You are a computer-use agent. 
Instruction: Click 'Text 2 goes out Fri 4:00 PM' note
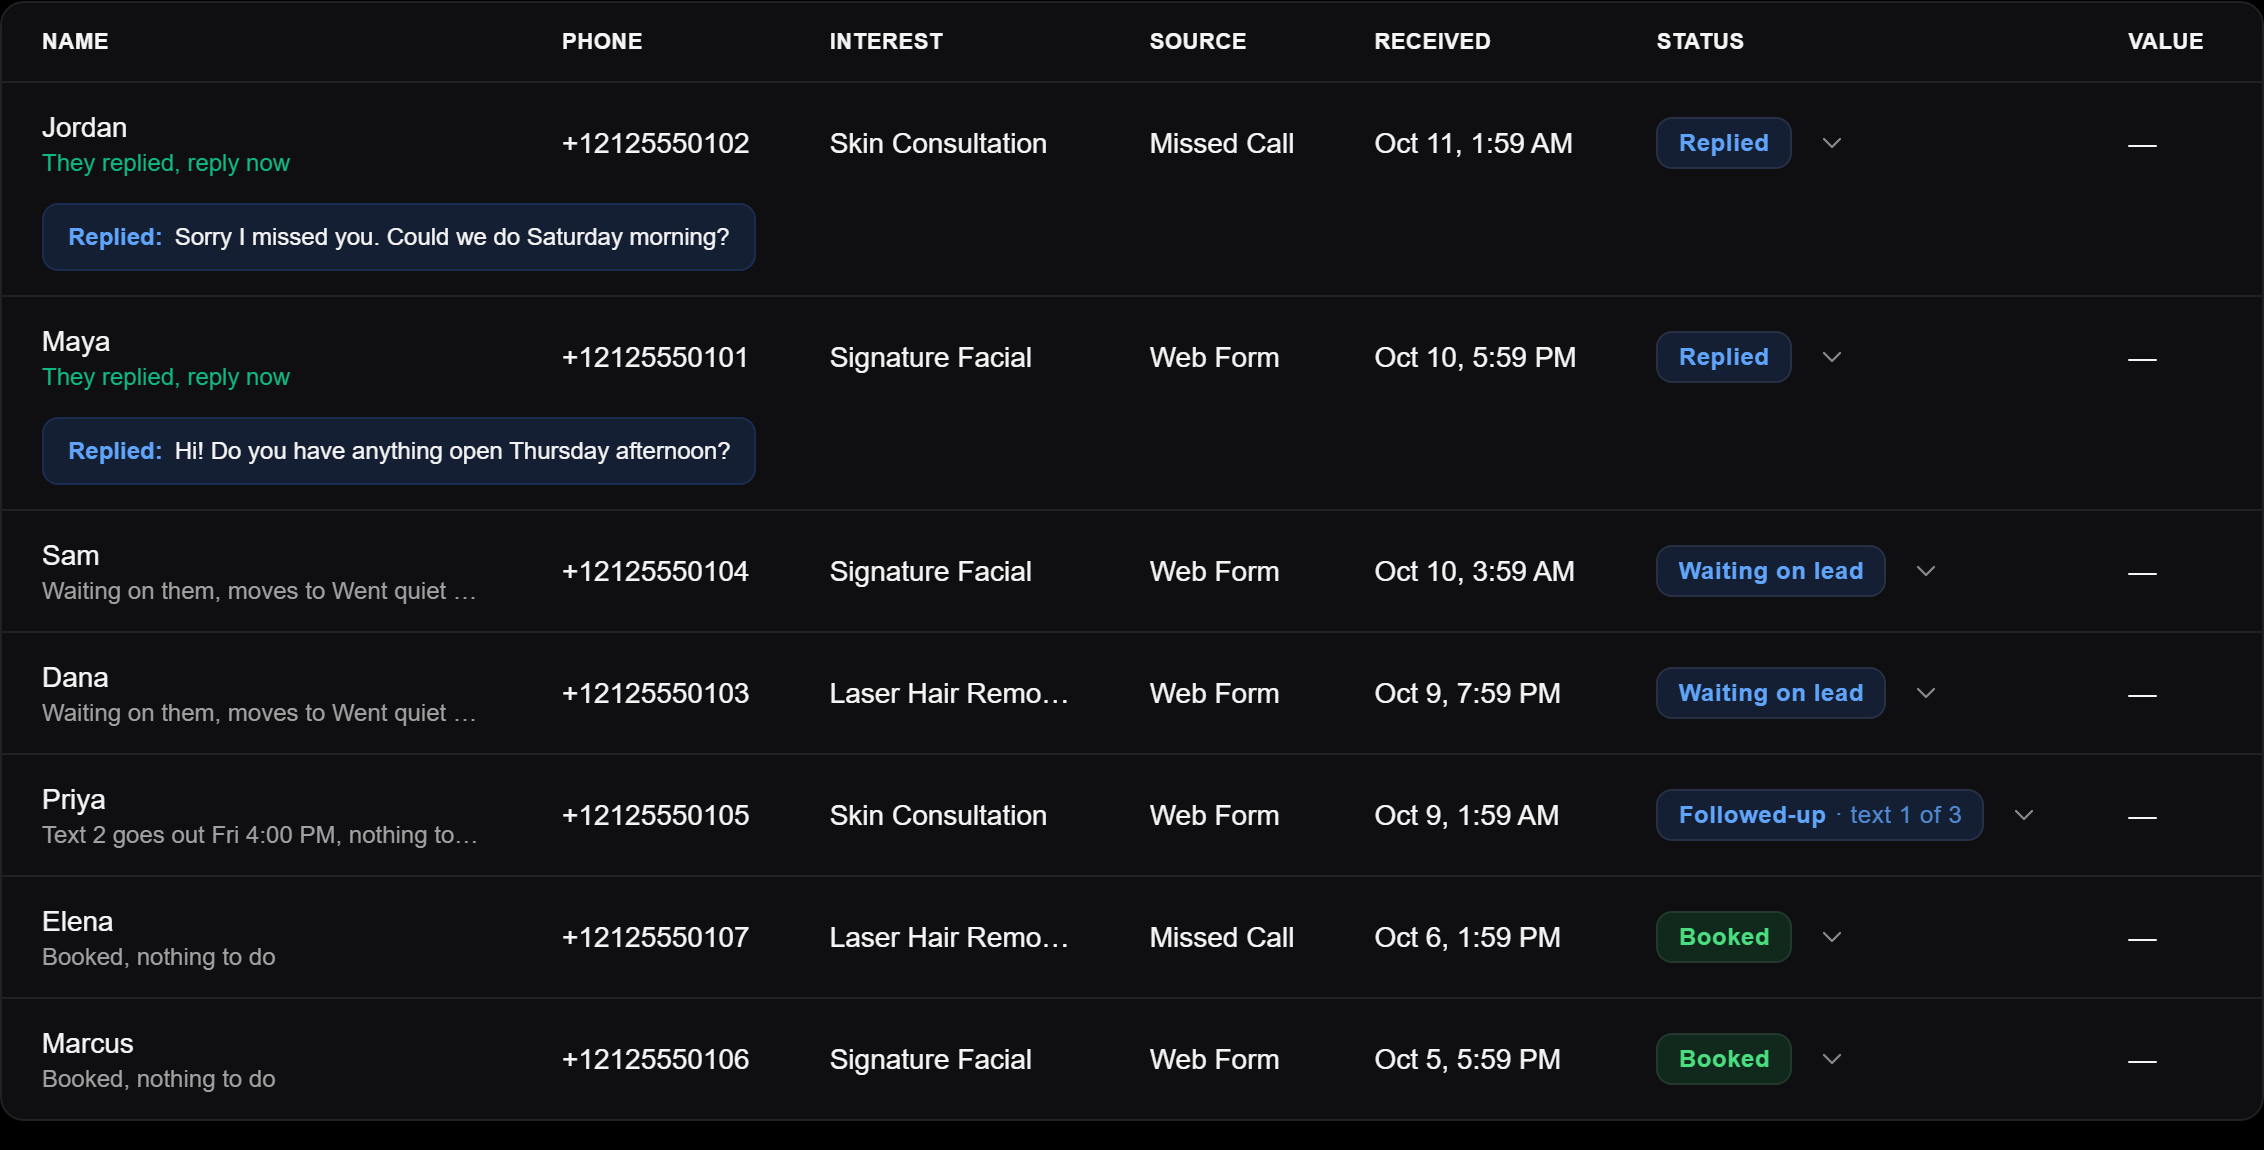tap(260, 835)
